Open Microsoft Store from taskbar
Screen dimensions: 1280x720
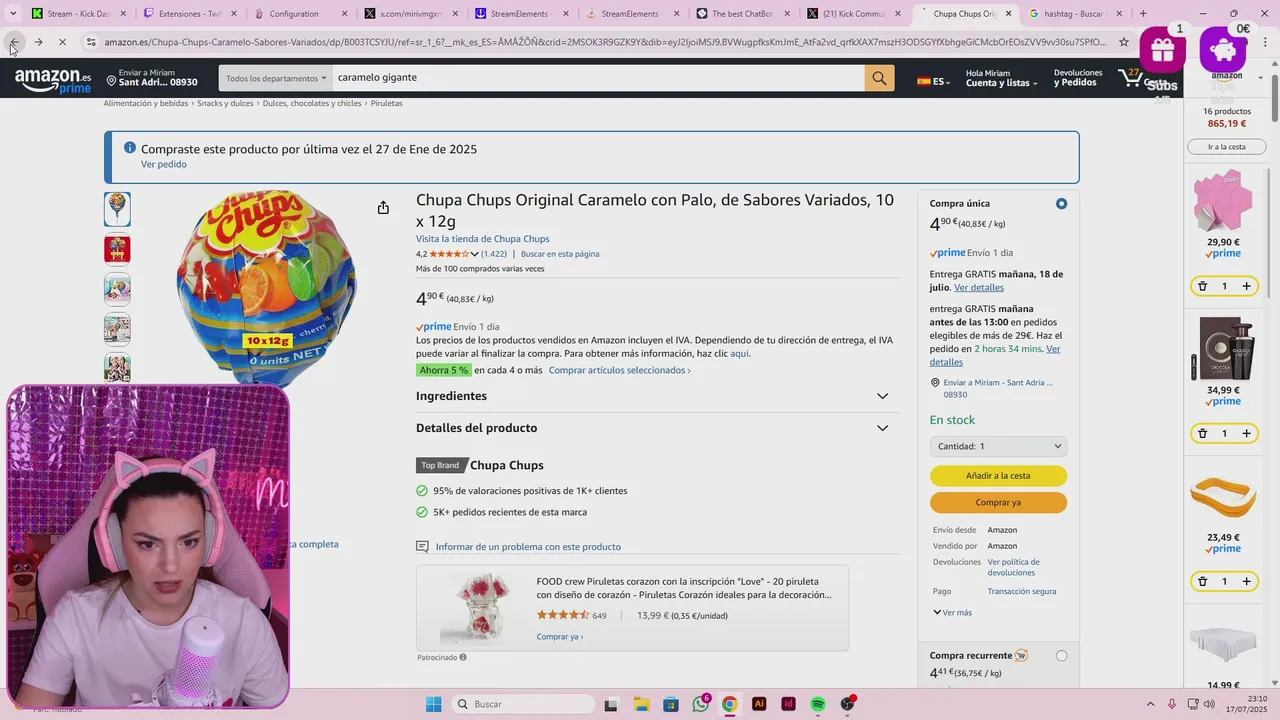[670, 704]
